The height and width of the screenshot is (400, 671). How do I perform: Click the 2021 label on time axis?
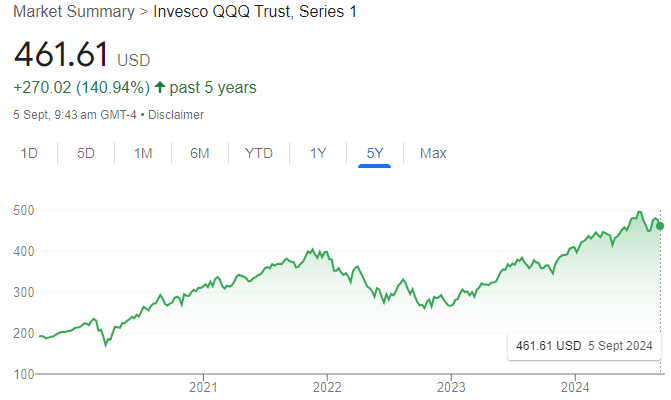tap(204, 386)
